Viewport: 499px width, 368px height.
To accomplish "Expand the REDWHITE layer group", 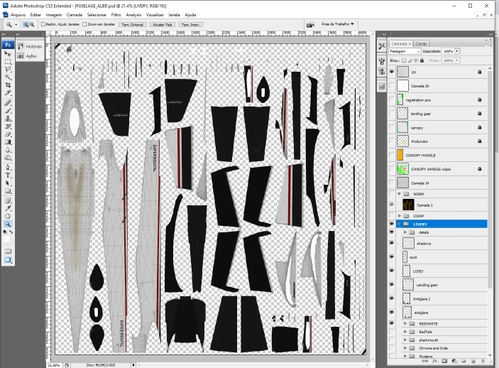I will (405, 324).
